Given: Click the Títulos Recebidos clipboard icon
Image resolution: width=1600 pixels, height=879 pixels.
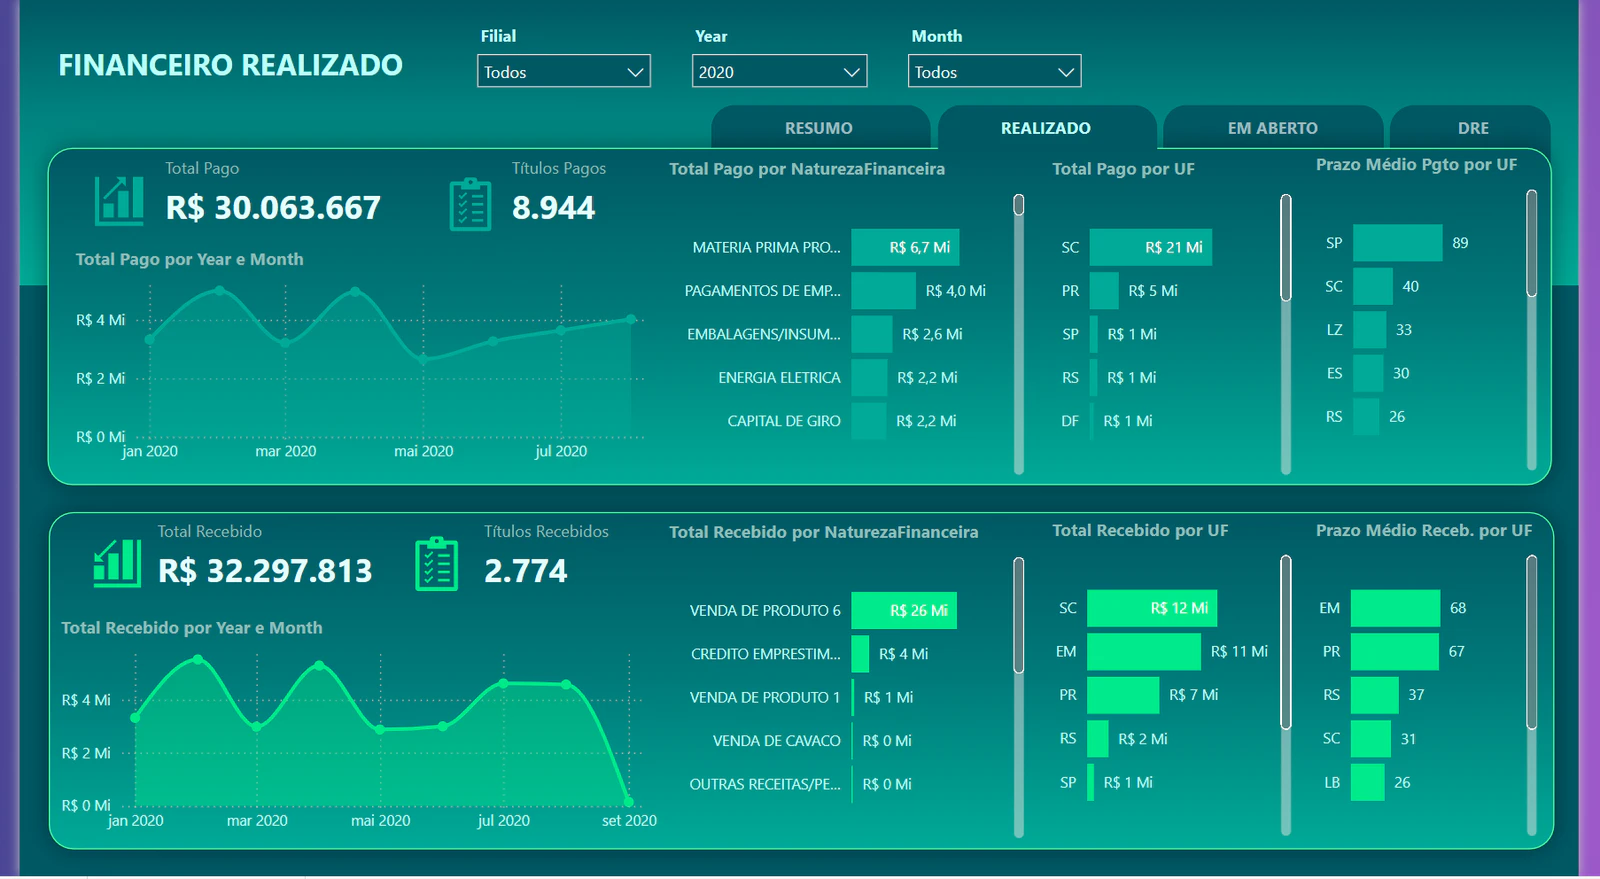Looking at the screenshot, I should click(x=436, y=564).
